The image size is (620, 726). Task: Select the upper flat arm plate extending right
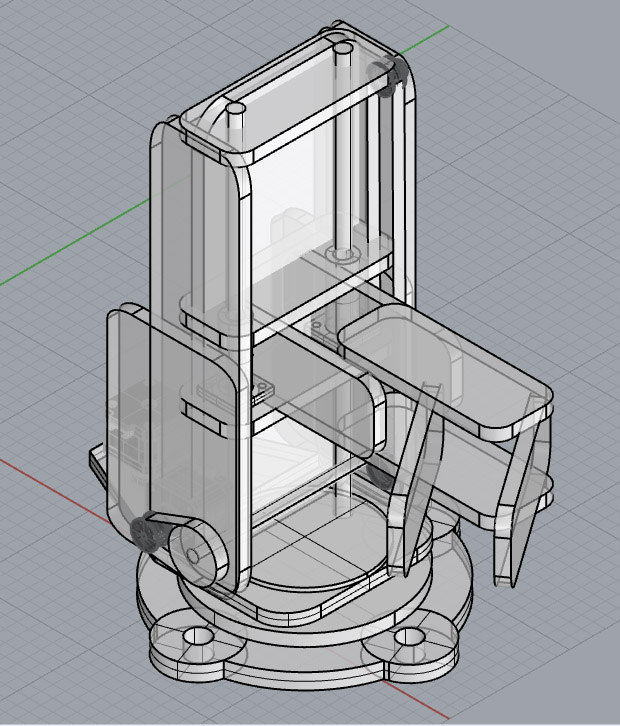[445, 372]
